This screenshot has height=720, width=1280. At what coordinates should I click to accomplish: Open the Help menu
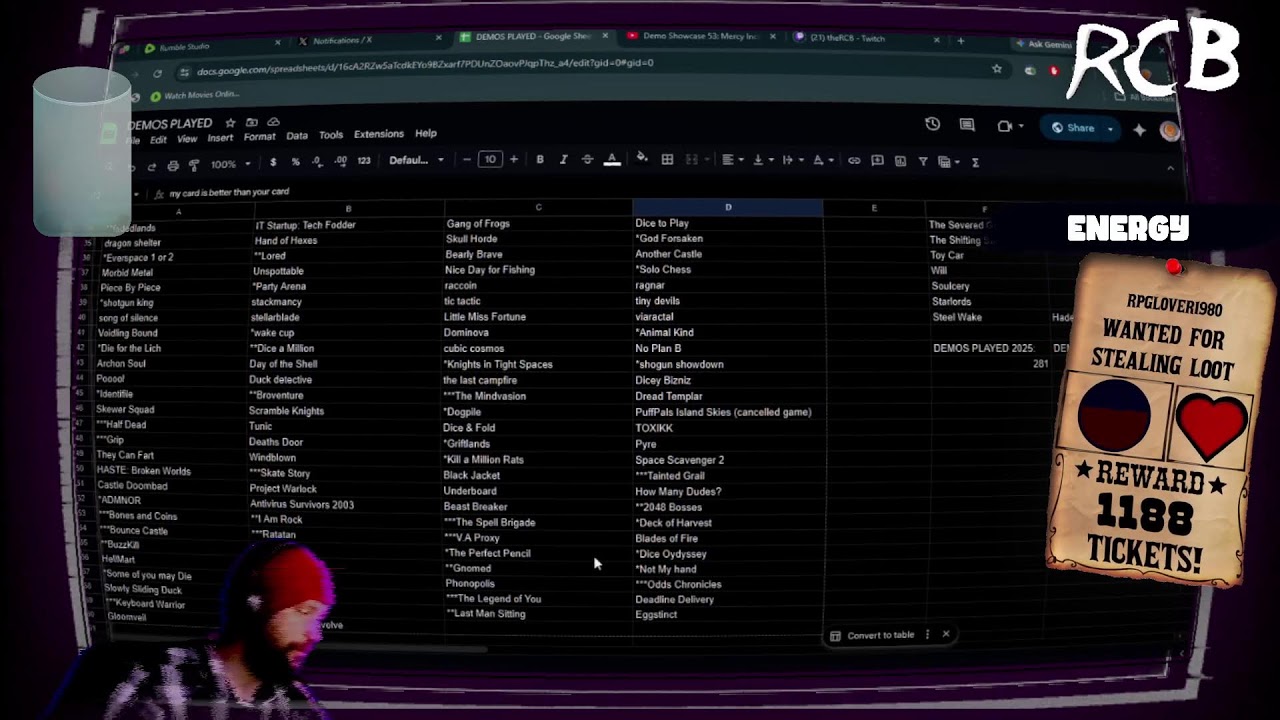[426, 134]
